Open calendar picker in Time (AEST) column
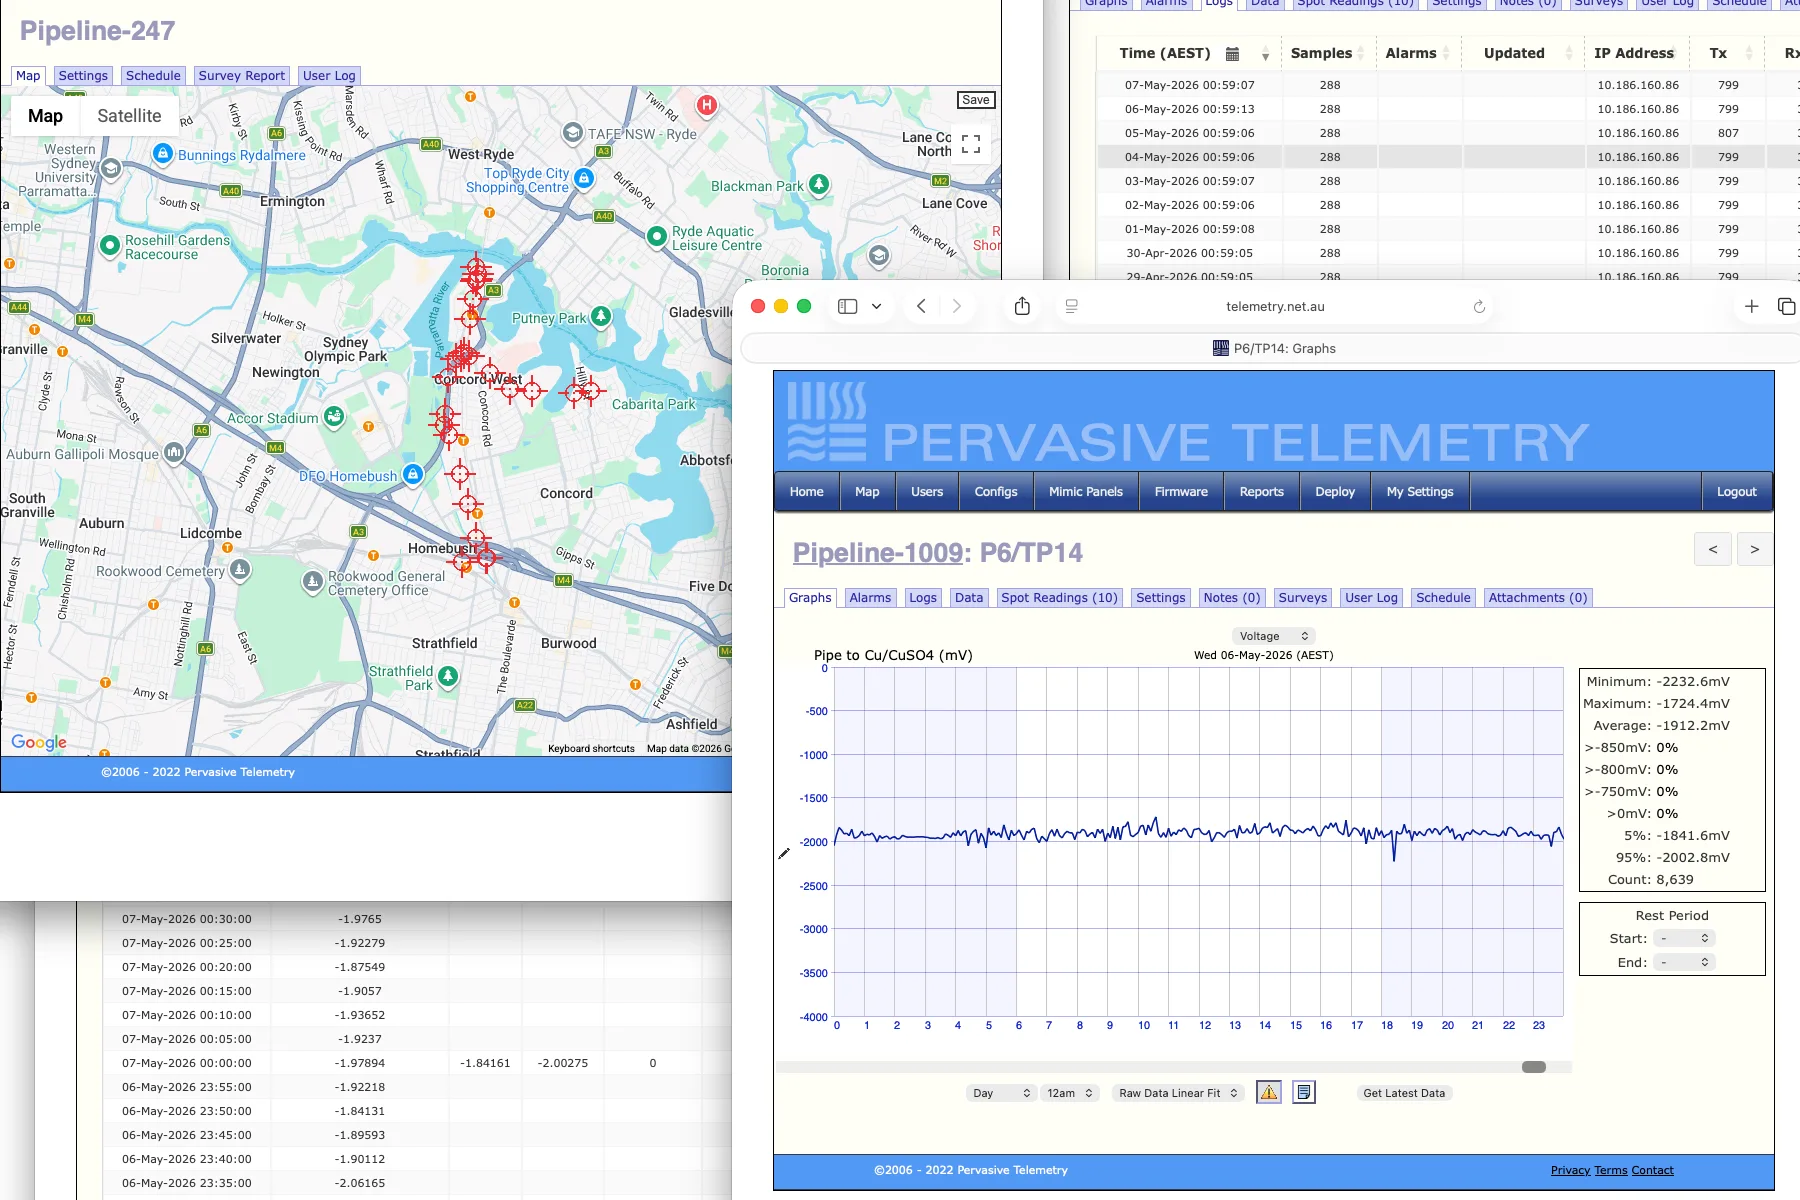 tap(1232, 54)
